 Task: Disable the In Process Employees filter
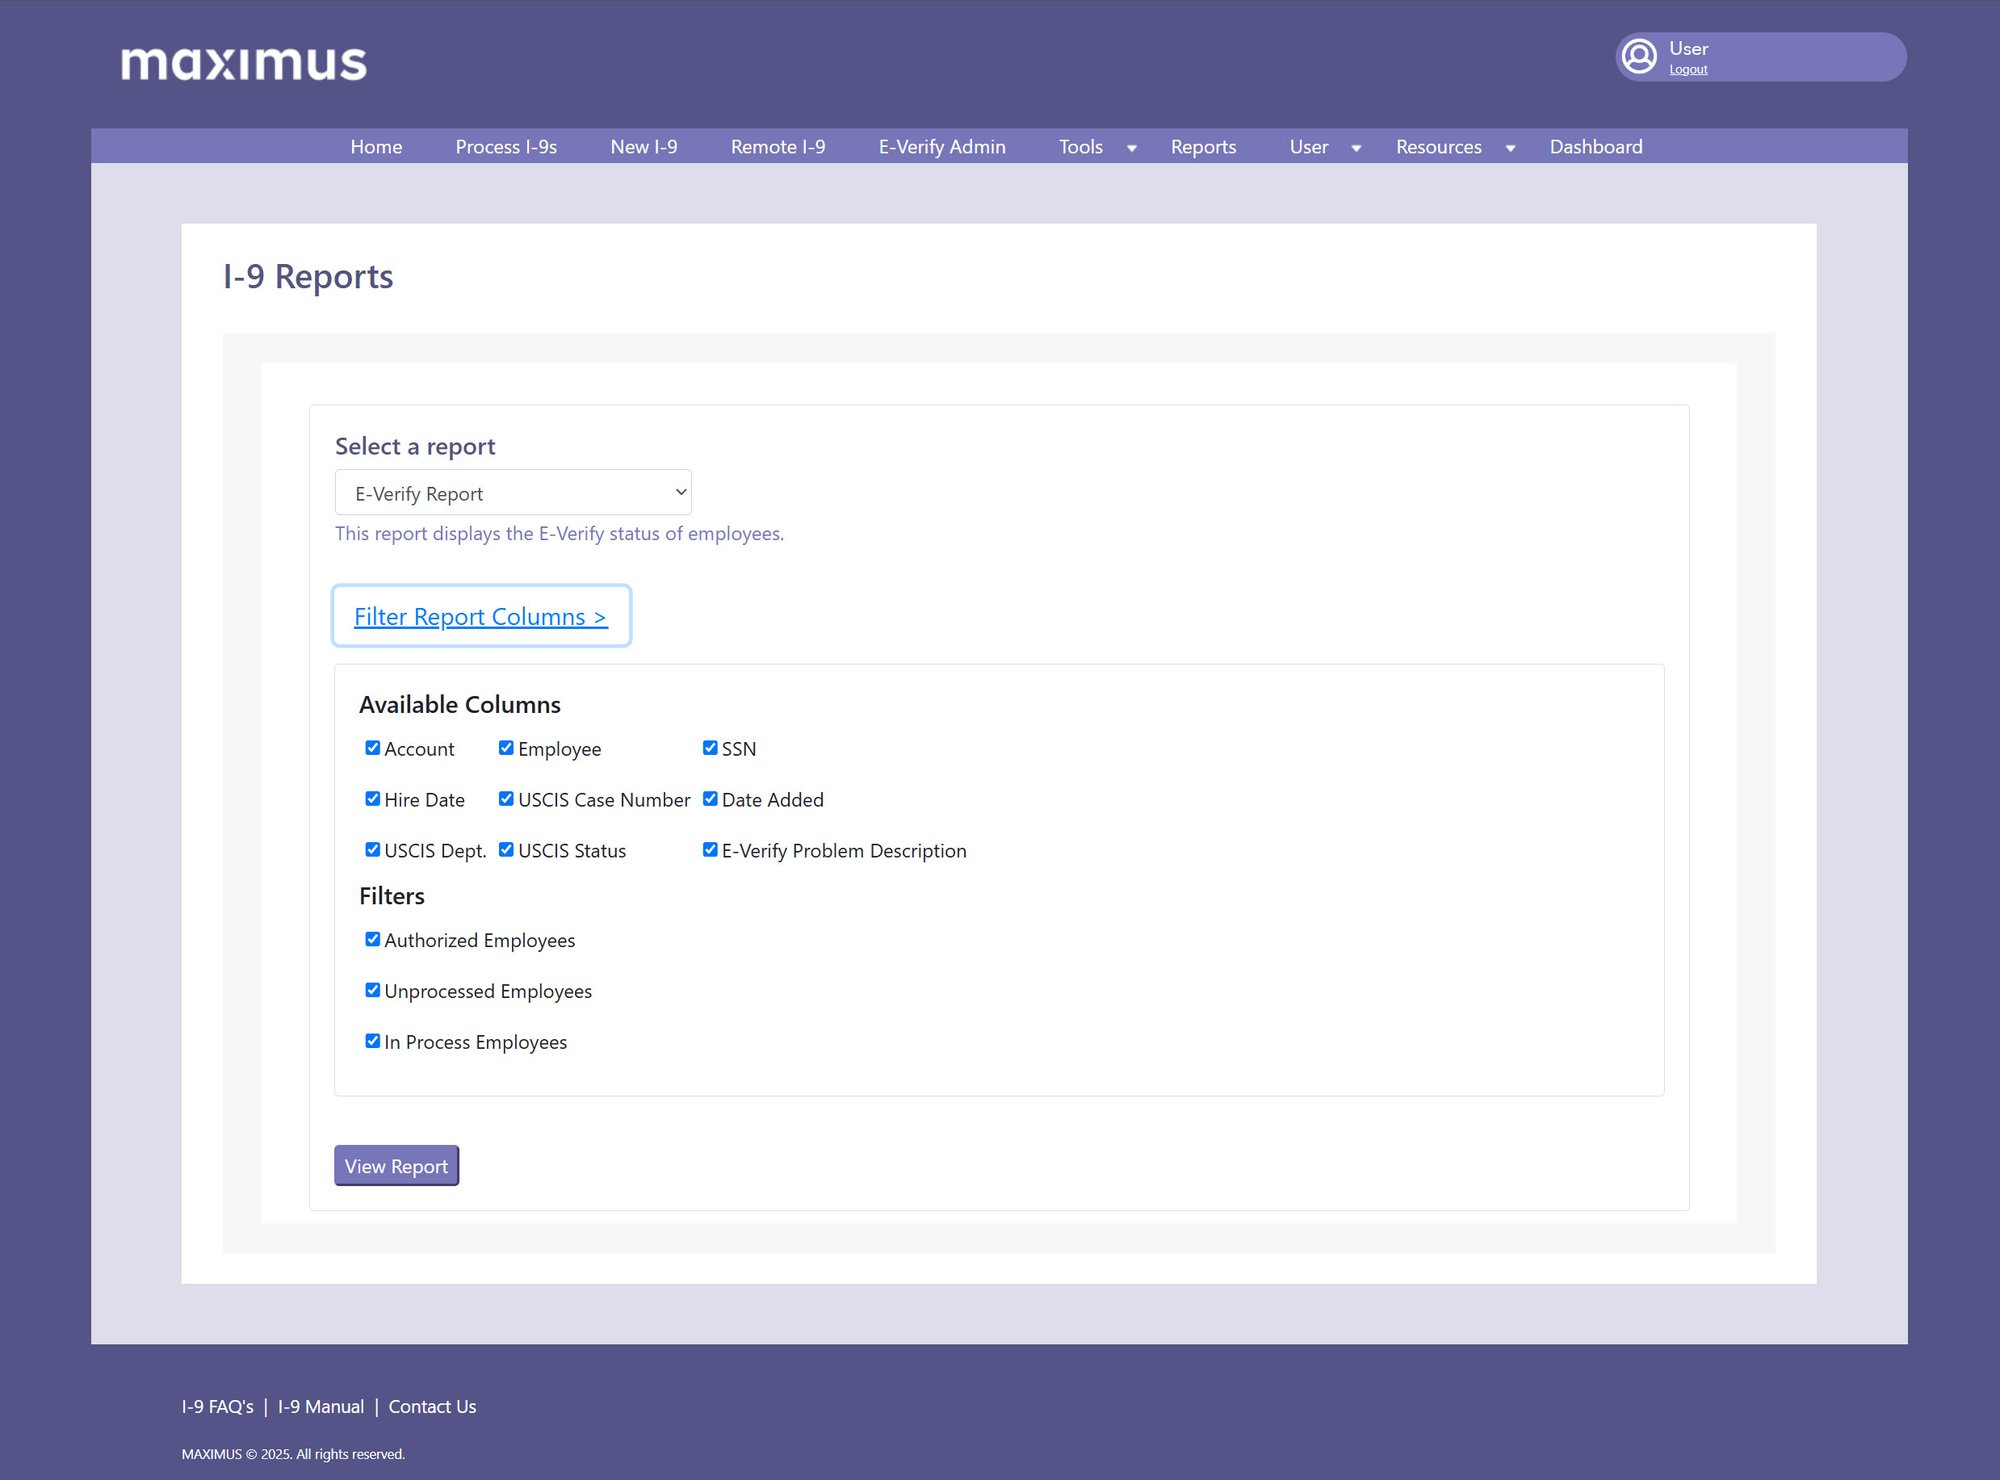tap(373, 1040)
